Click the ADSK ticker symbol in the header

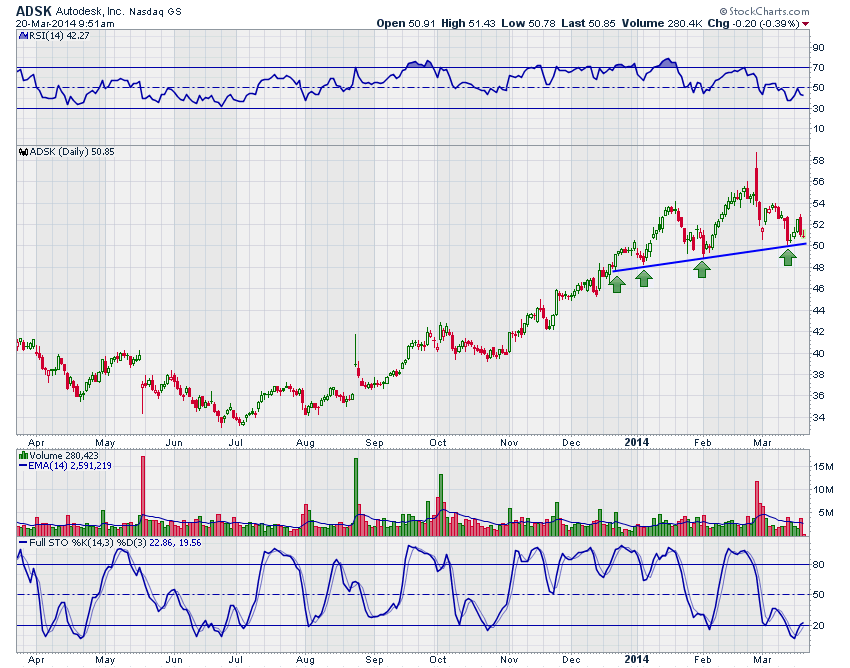pos(34,11)
